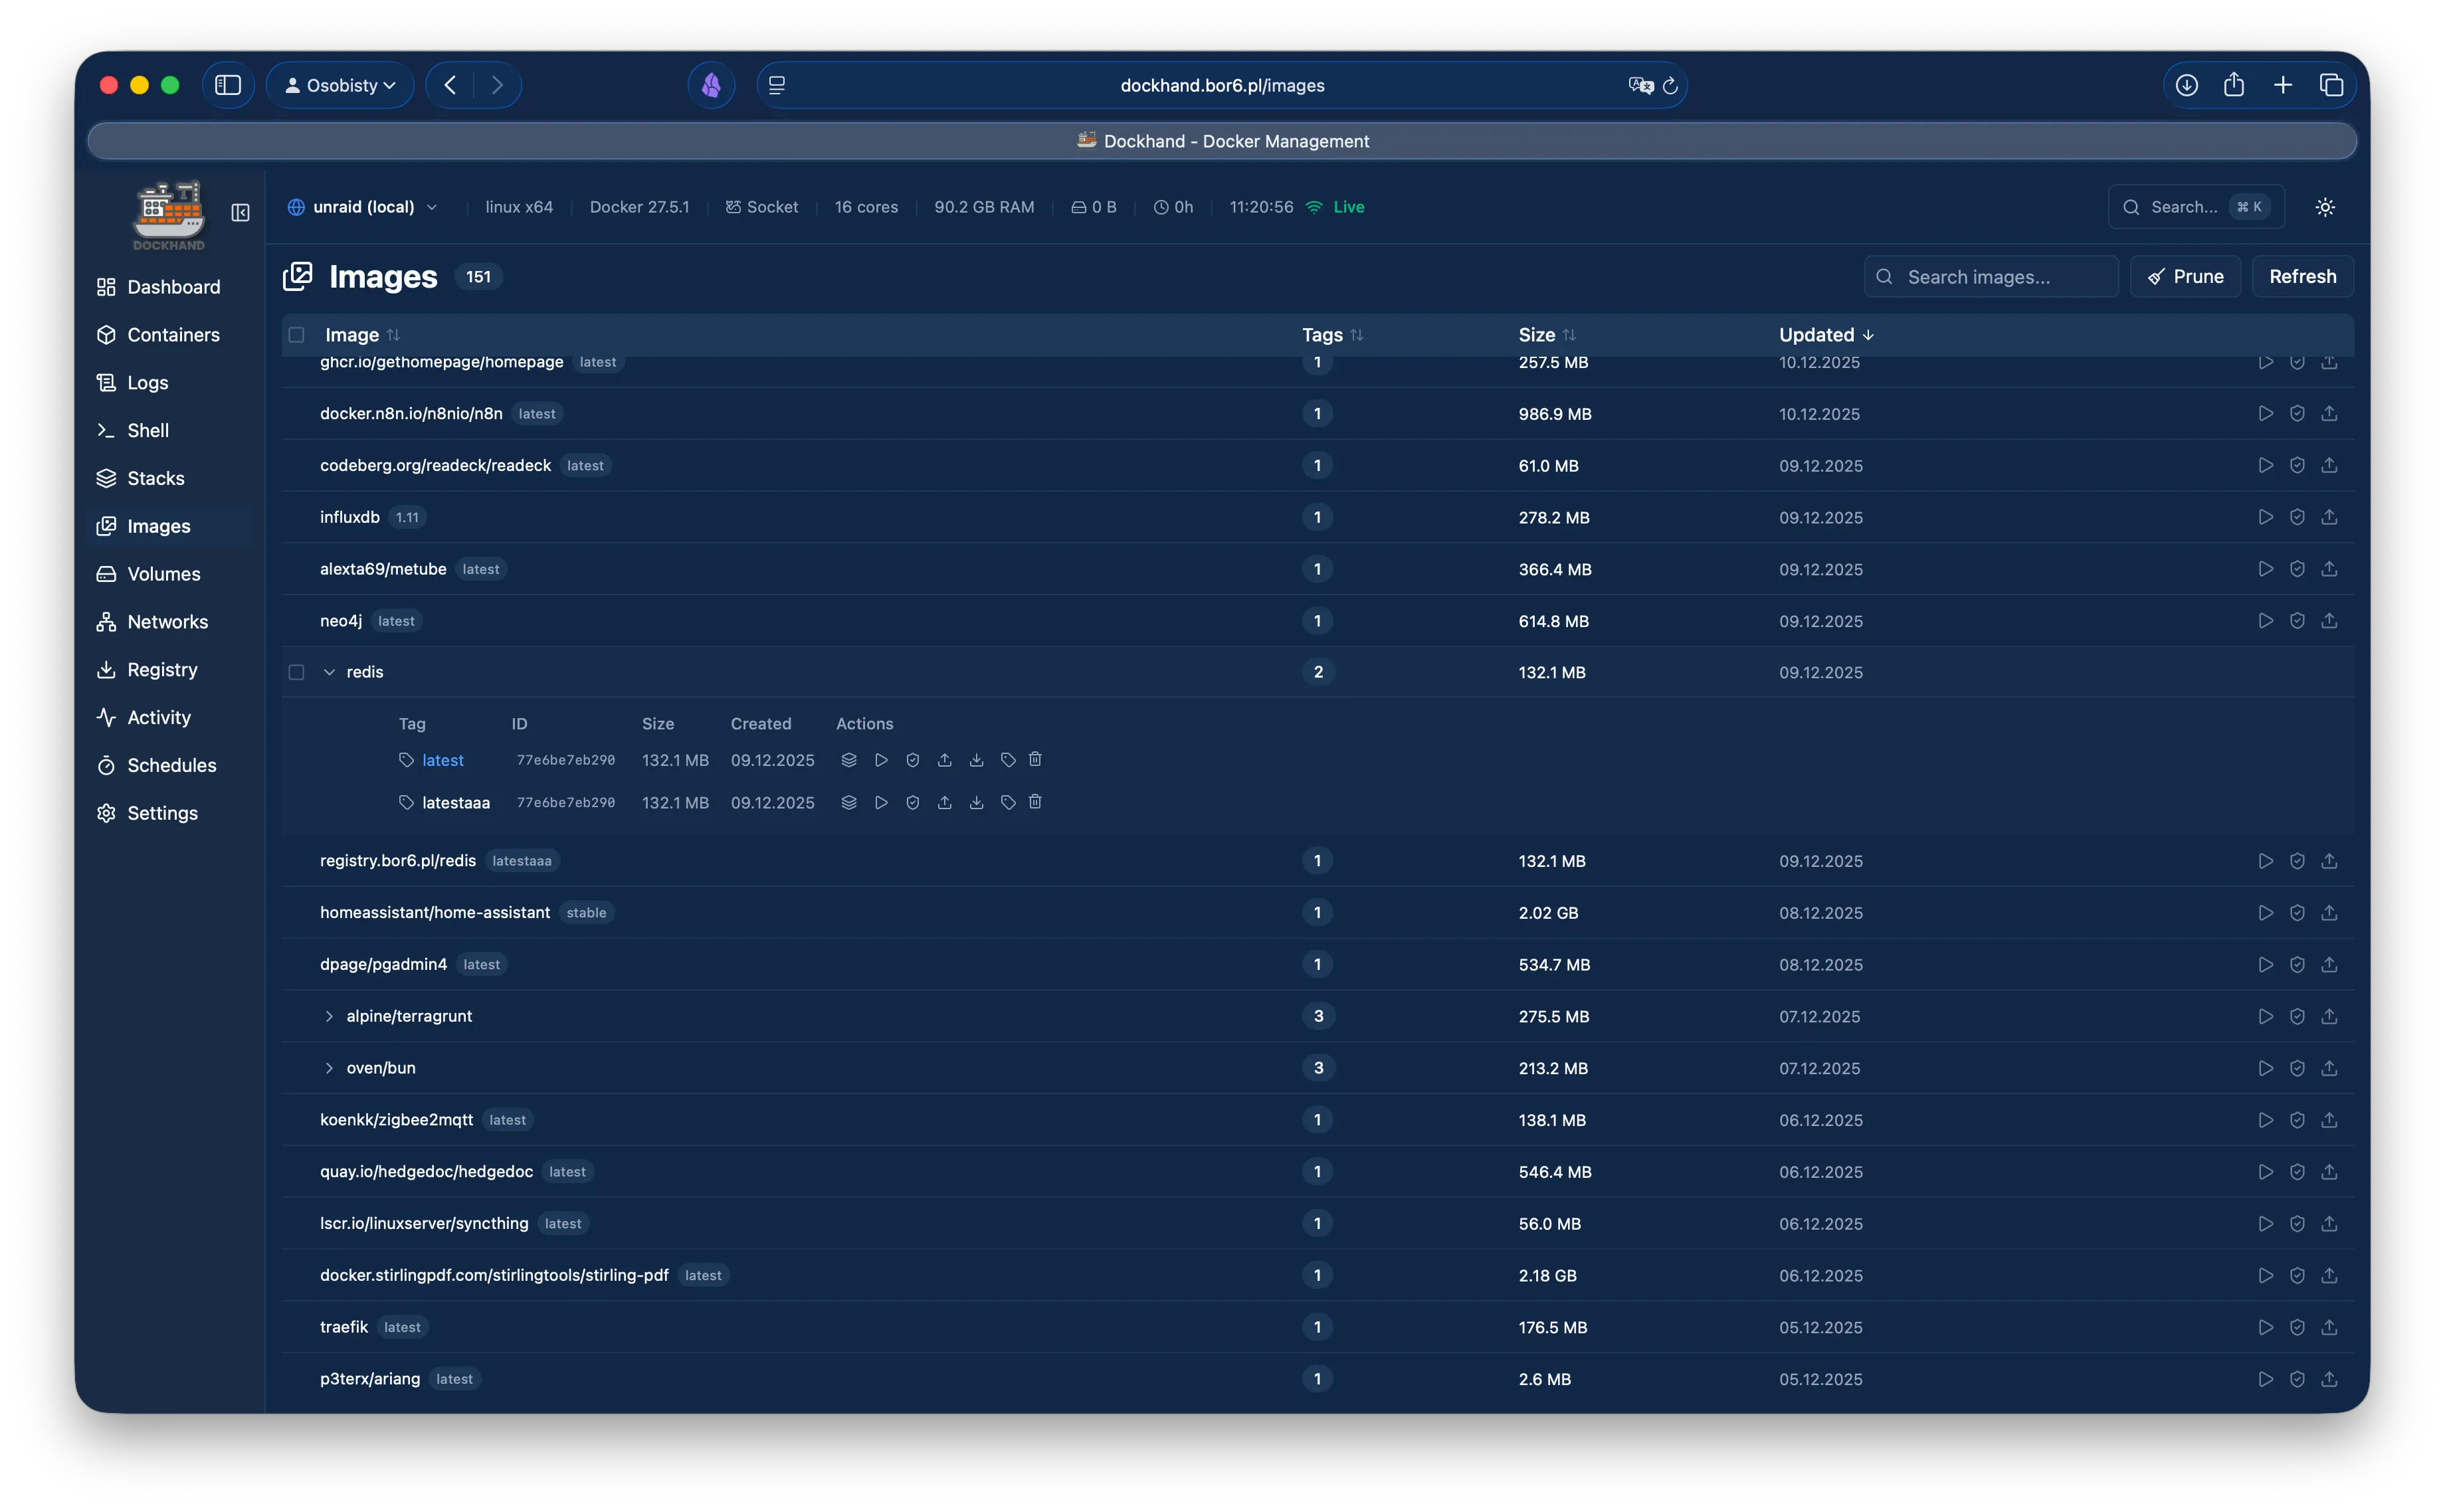The image size is (2445, 1512).
Task: View layers of redis latest tag
Action: 849,760
